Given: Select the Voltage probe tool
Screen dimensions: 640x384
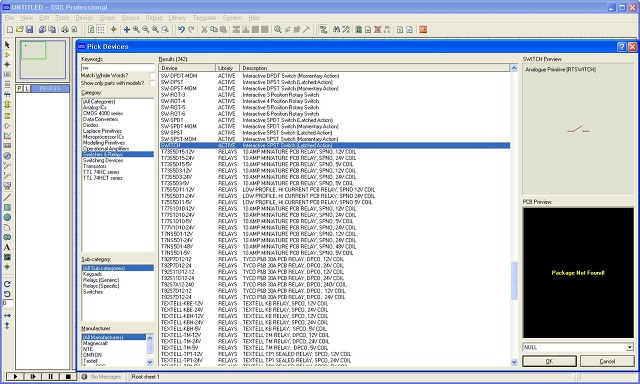Looking at the screenshot, I should tap(7, 166).
